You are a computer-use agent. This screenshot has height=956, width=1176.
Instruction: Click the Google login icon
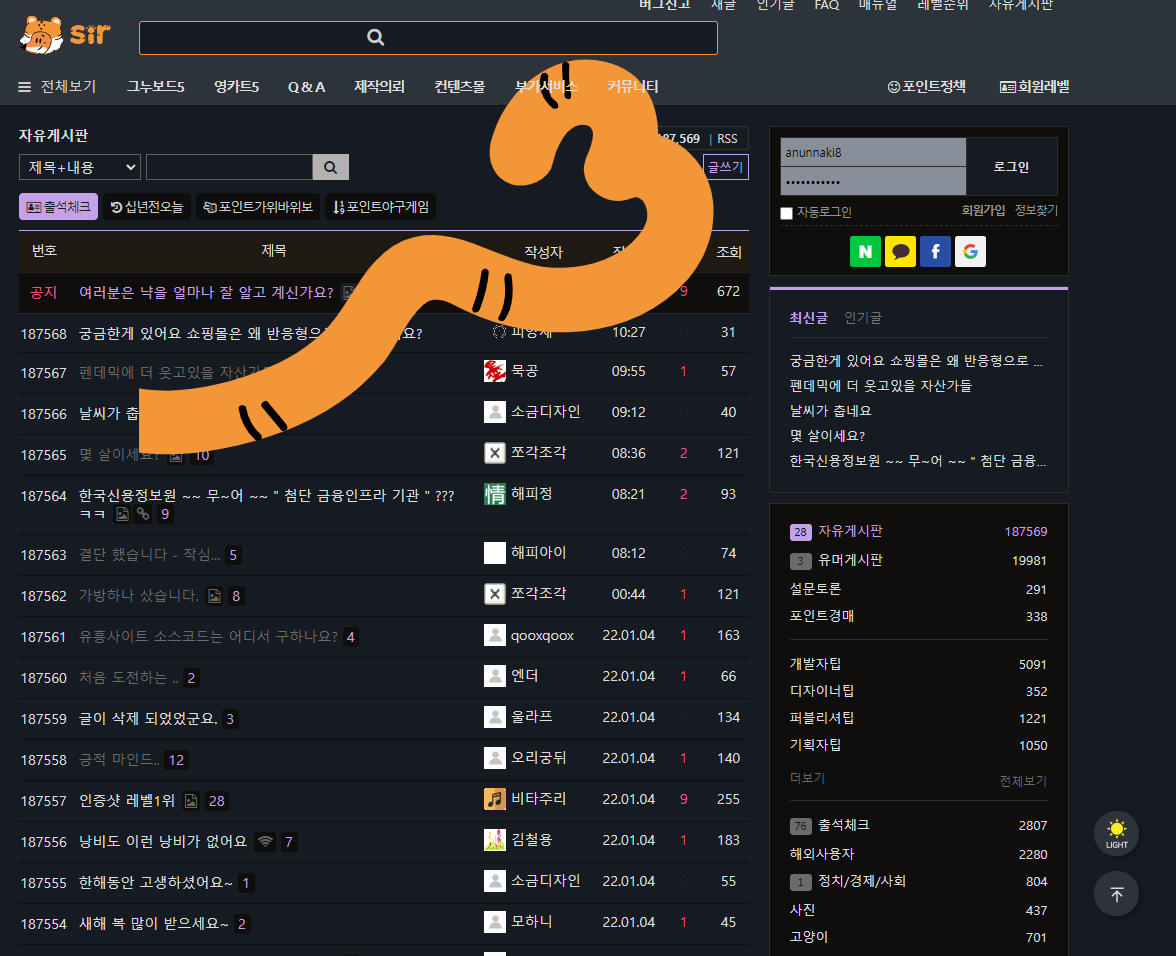click(x=970, y=252)
